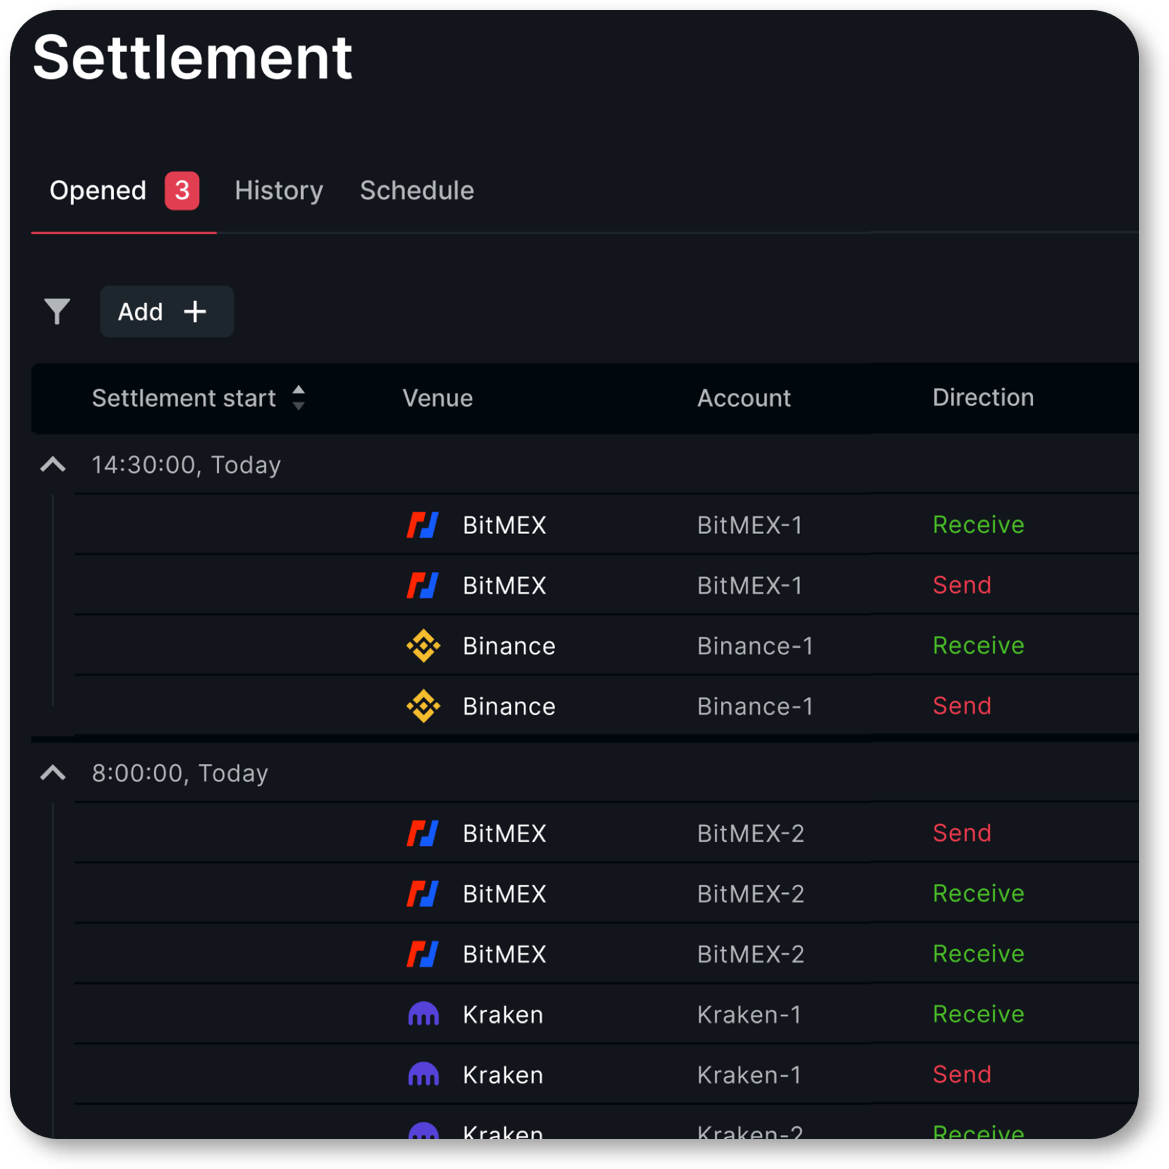Viewport: 1169px width, 1169px height.
Task: Switch to the History tab
Action: tap(278, 191)
